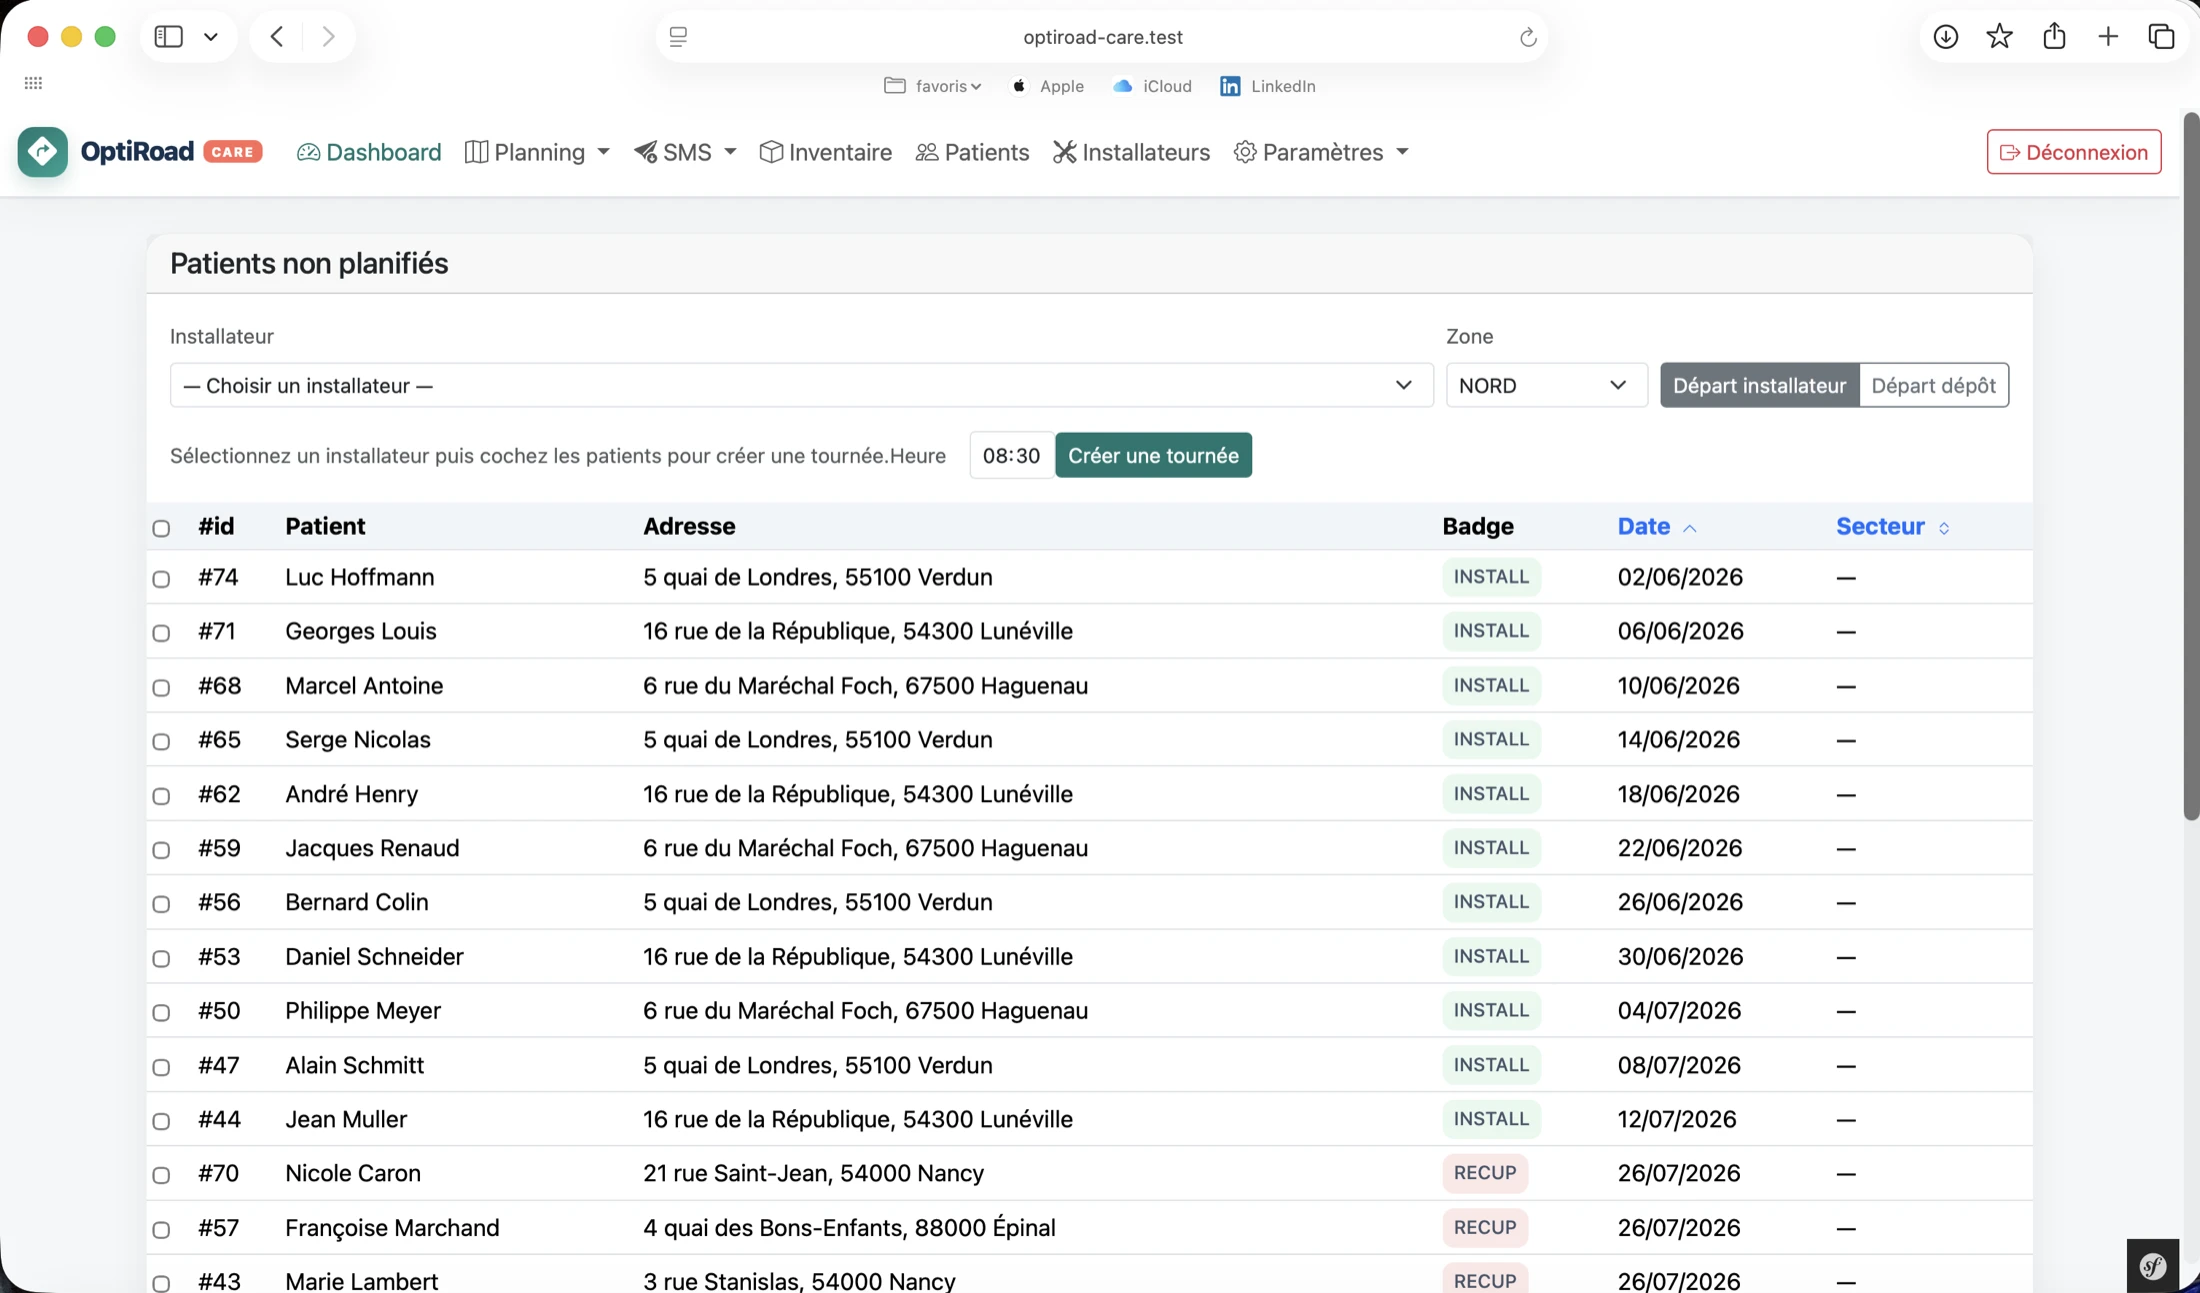2200x1293 pixels.
Task: Check the box for Georges Louis
Action: pos(161,633)
